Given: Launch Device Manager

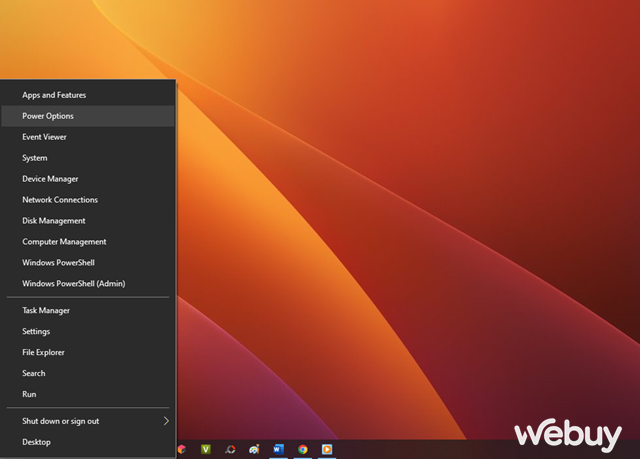Looking at the screenshot, I should point(88,179).
